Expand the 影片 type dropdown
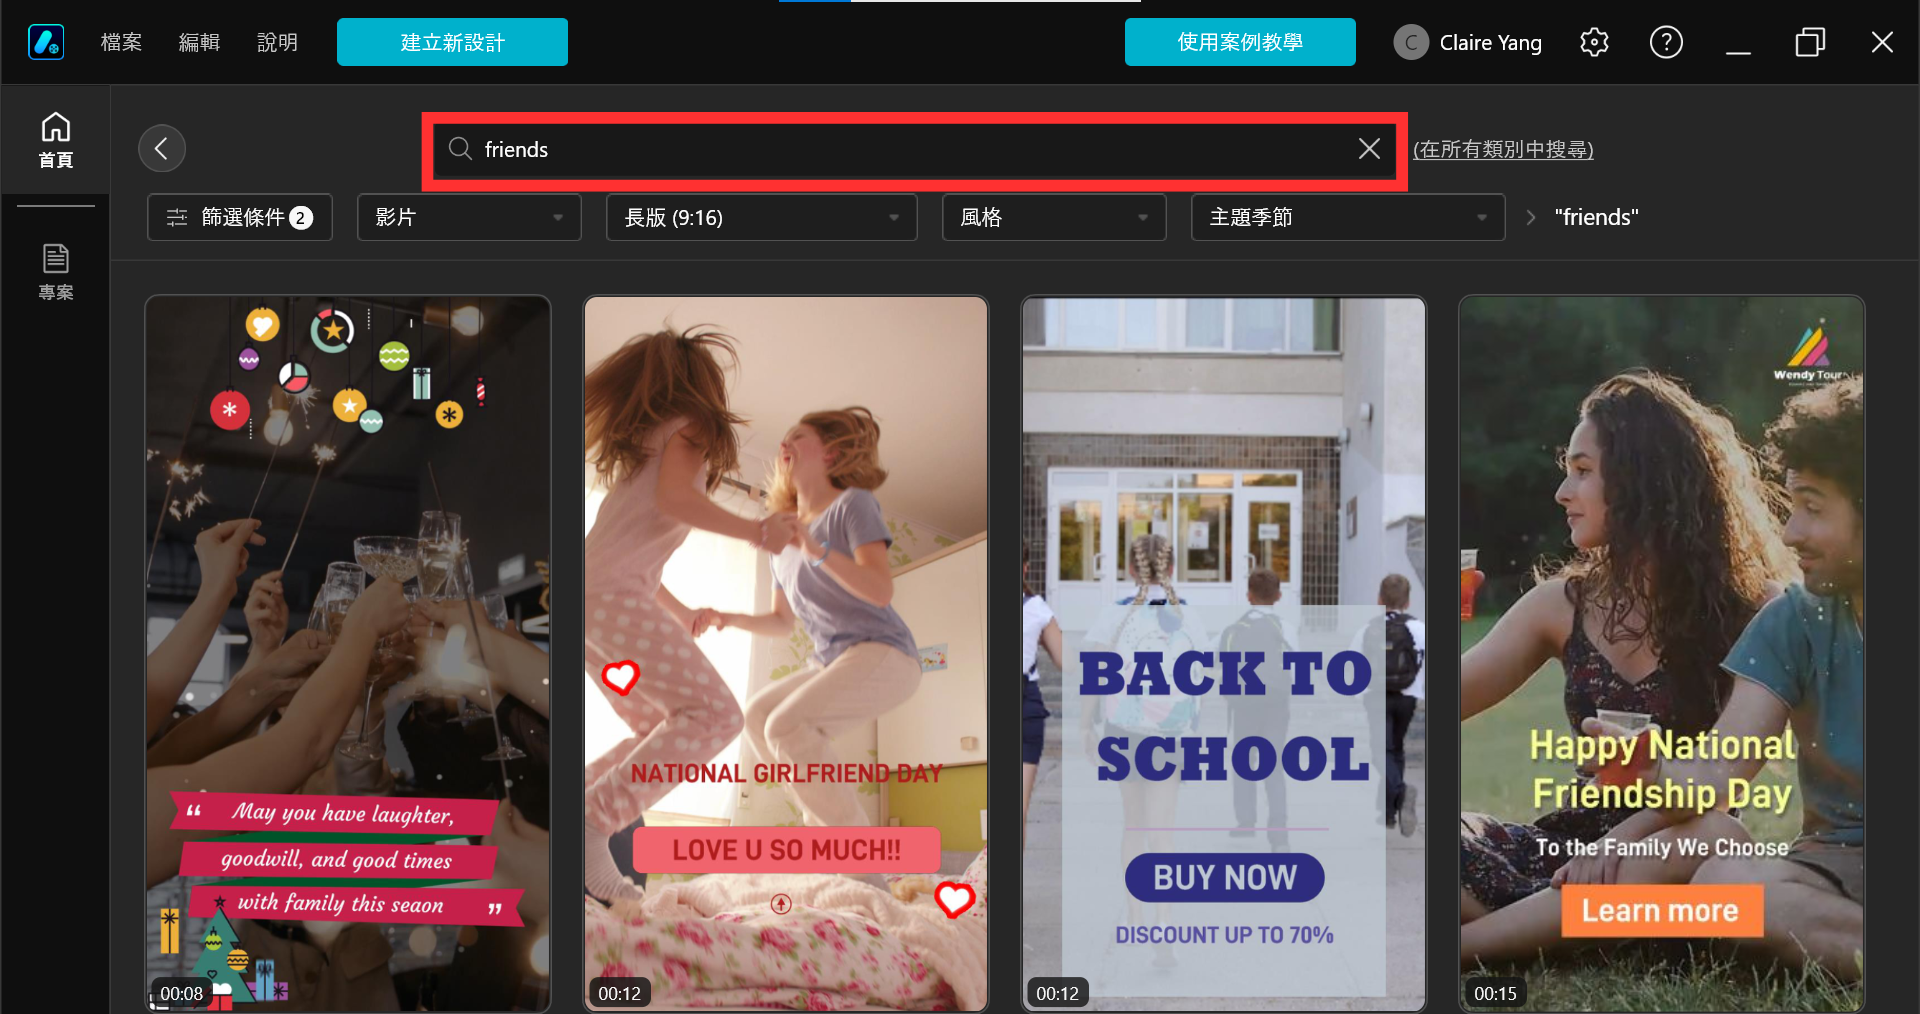 [469, 217]
